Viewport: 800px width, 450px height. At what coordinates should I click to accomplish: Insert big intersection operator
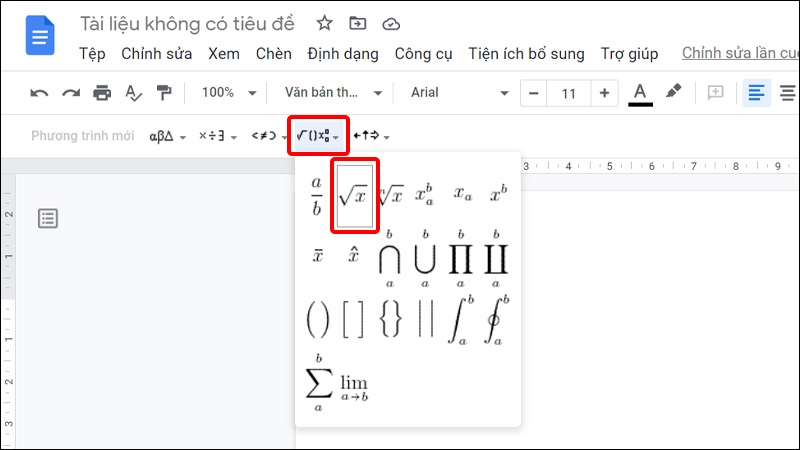coord(389,259)
